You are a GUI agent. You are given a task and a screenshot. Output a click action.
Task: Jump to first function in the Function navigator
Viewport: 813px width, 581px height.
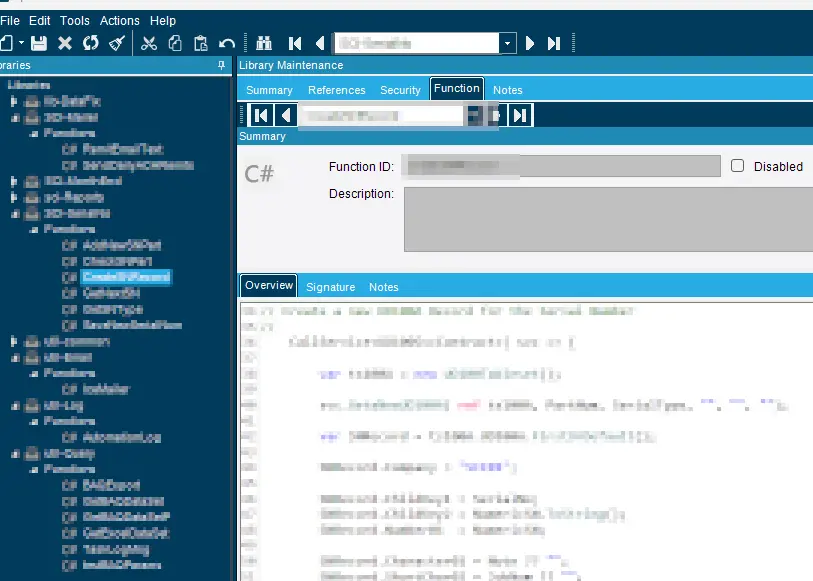tap(261, 115)
